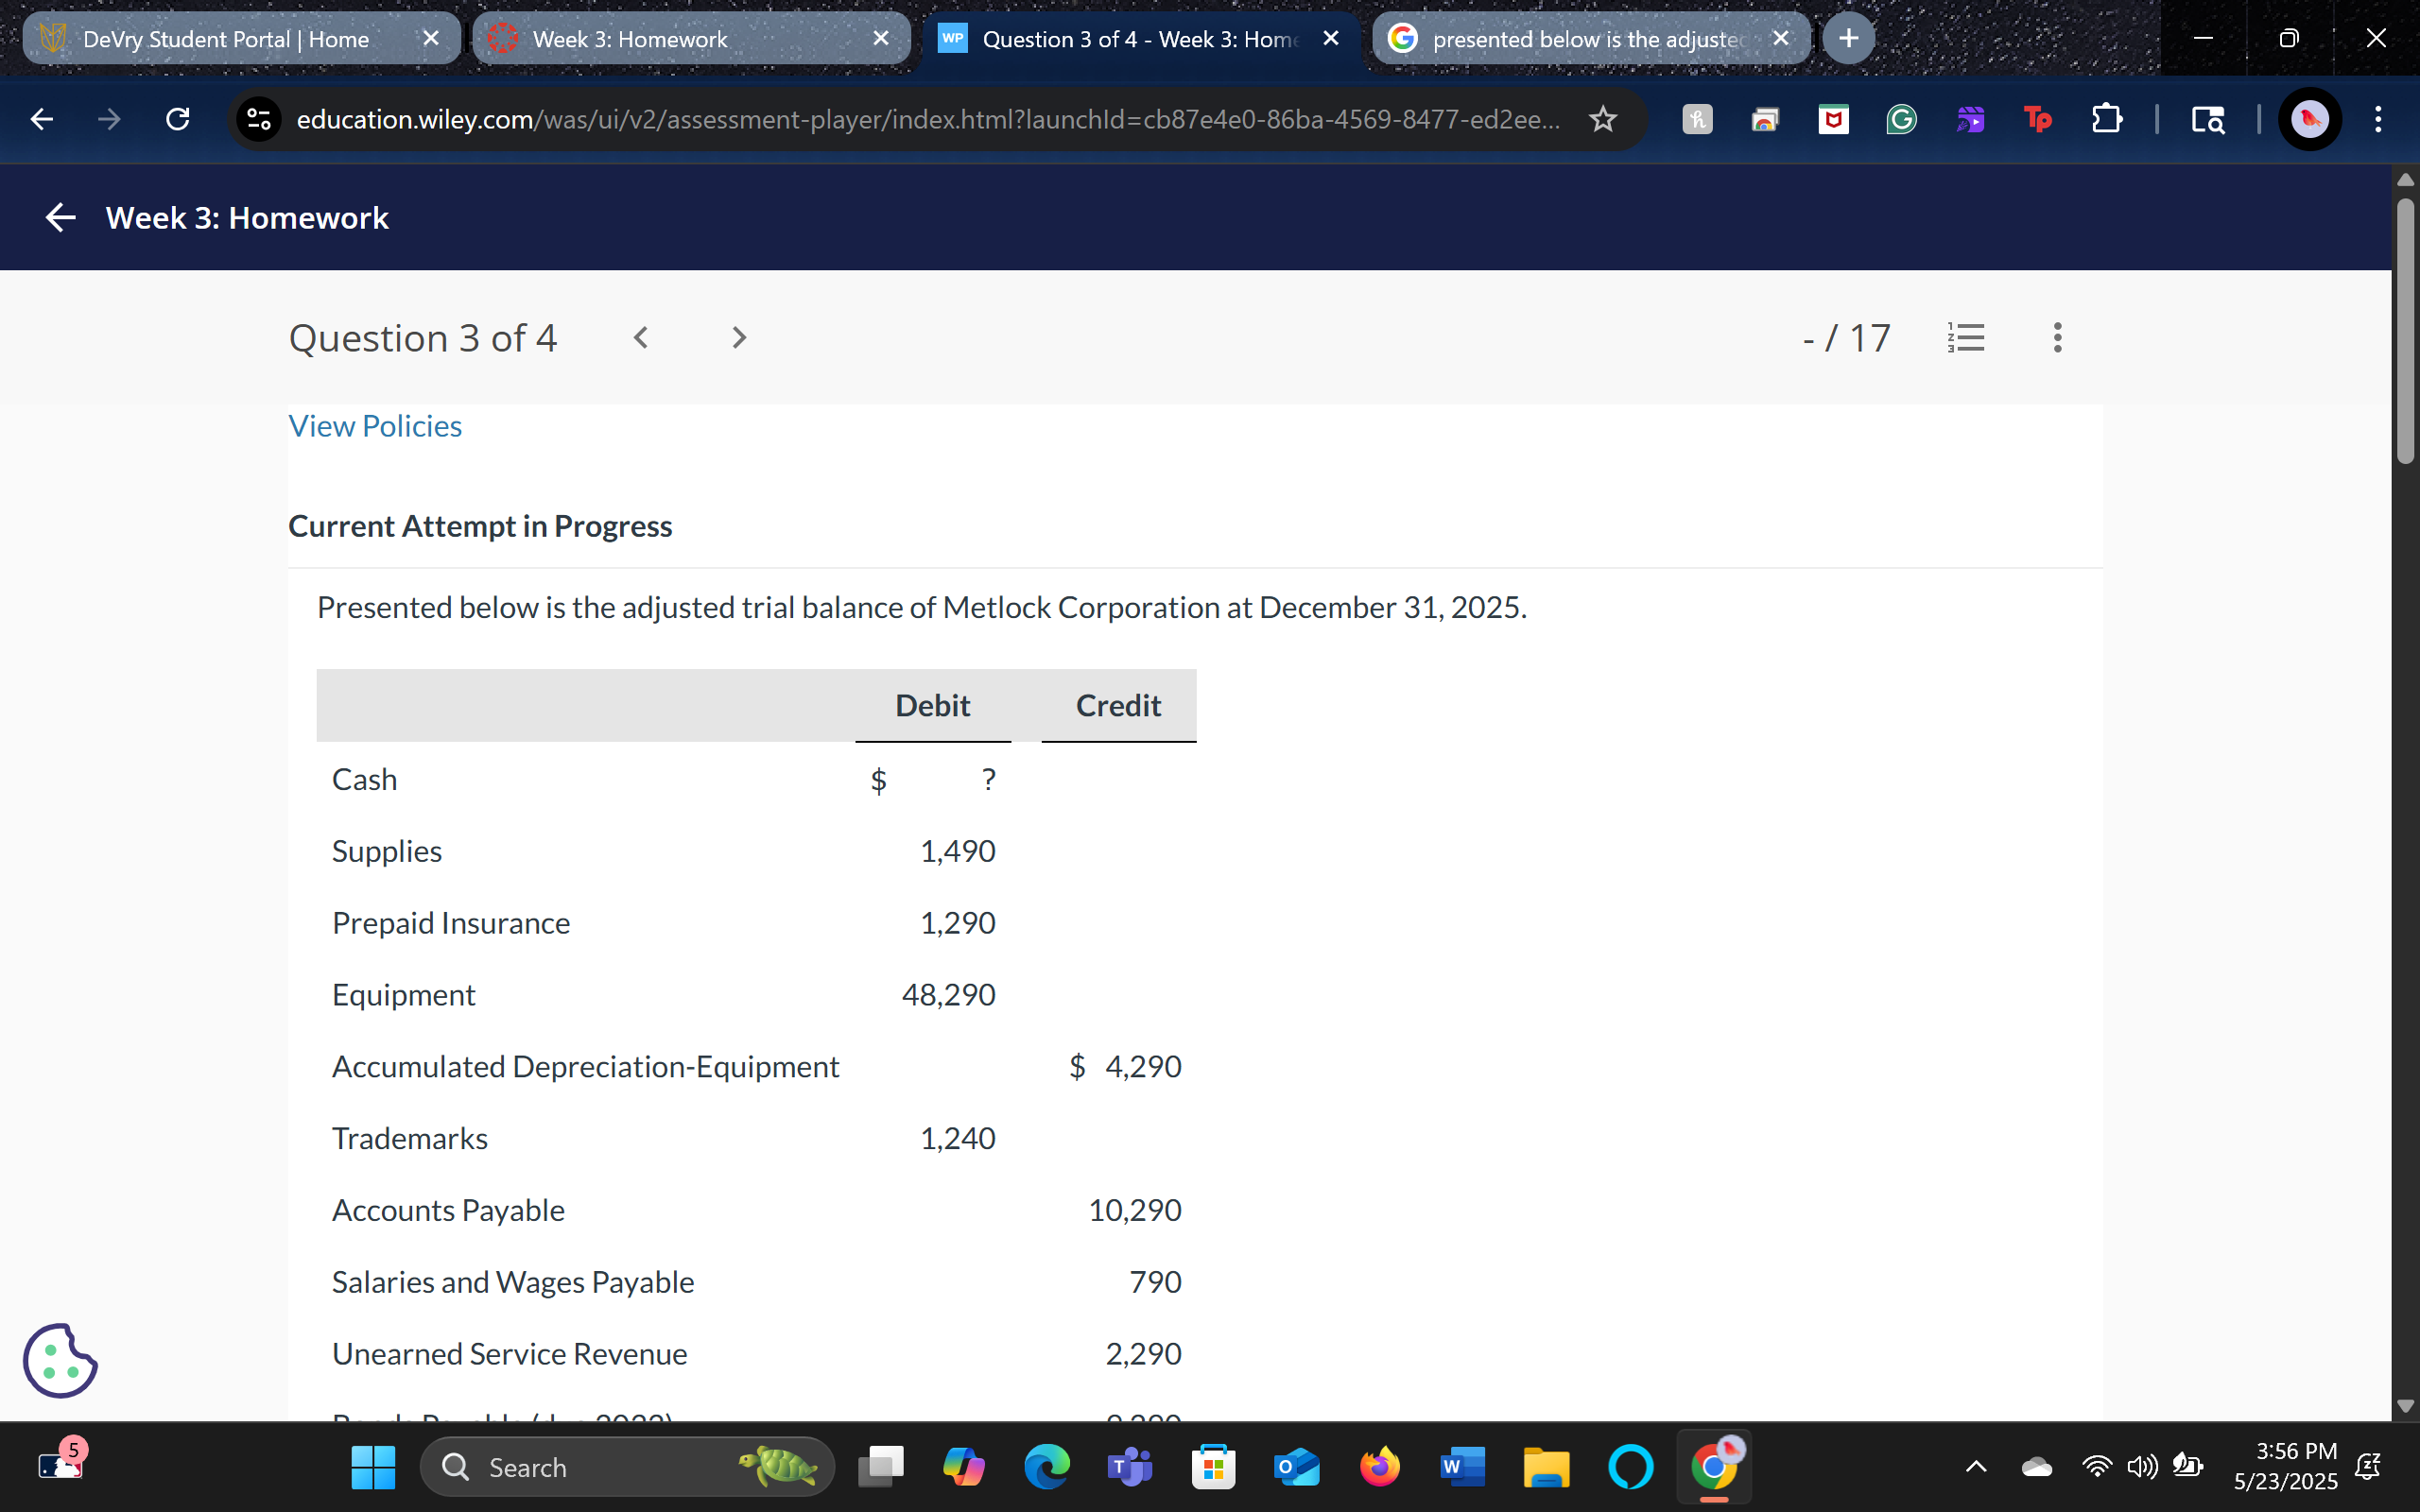Open the McAfee WebAdvisor extension

1833,119
